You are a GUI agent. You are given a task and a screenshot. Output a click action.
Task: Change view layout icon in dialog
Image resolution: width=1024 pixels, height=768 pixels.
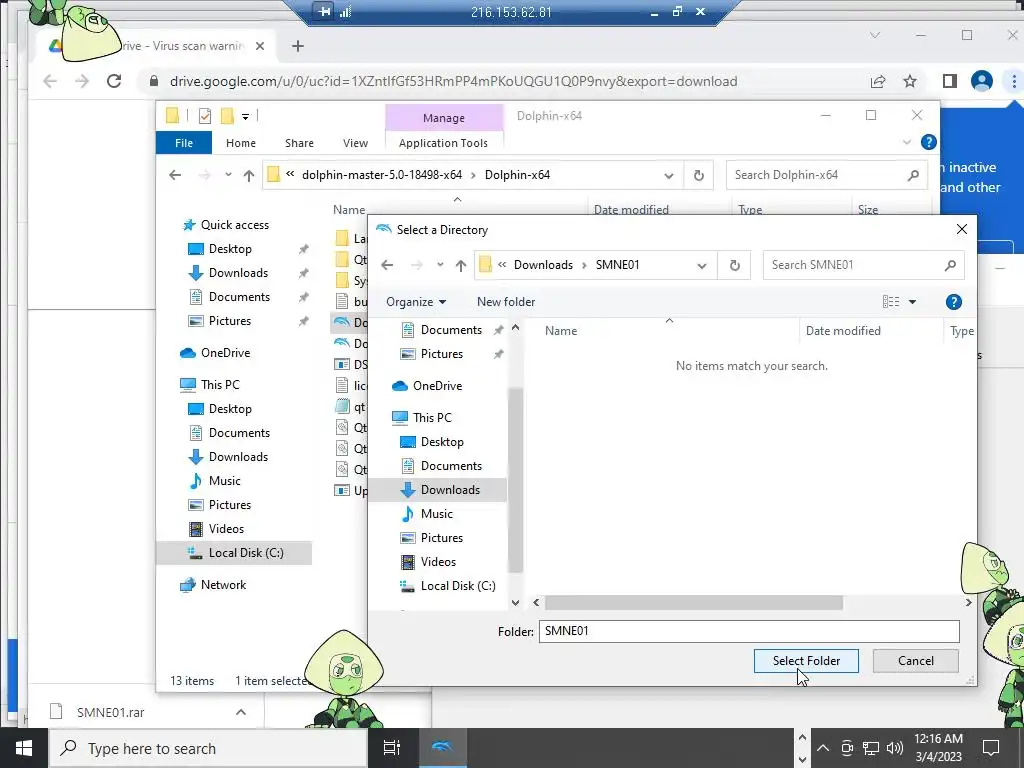[x=891, y=302]
